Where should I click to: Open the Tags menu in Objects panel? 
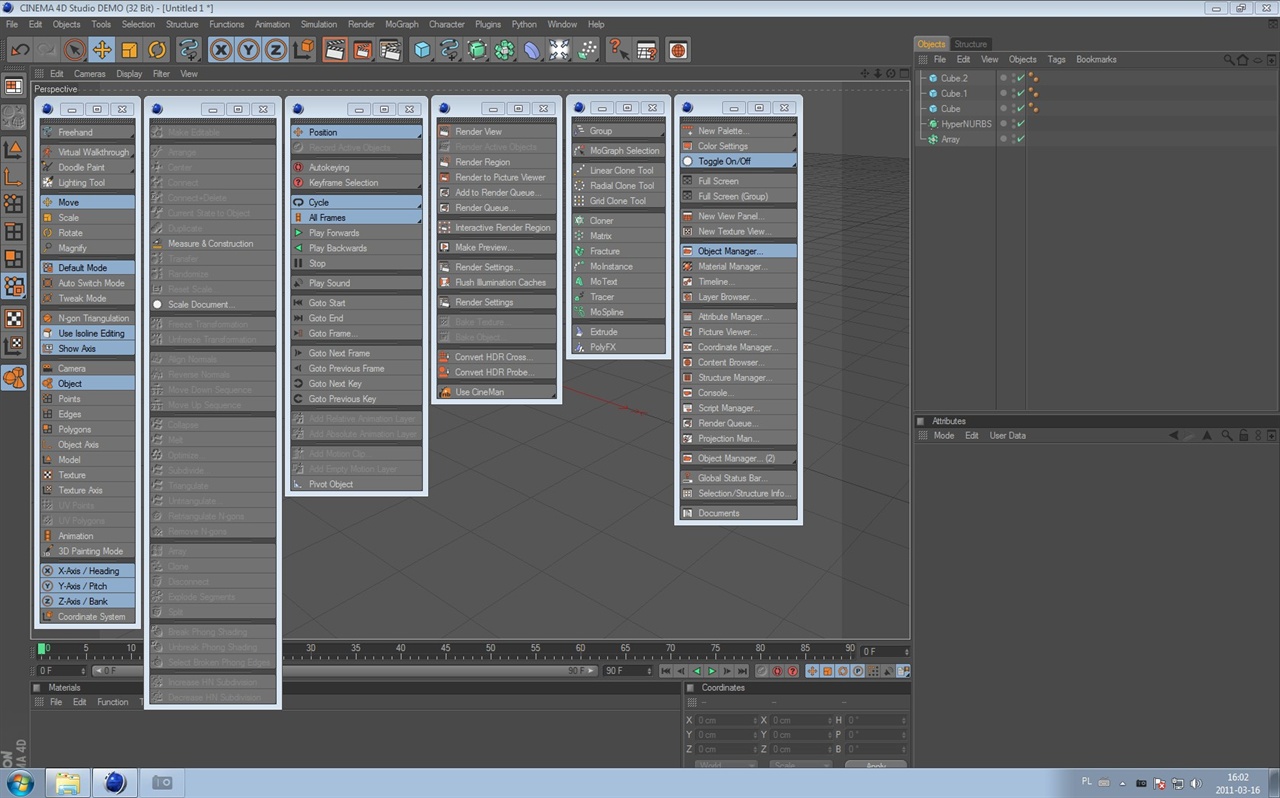1056,60
